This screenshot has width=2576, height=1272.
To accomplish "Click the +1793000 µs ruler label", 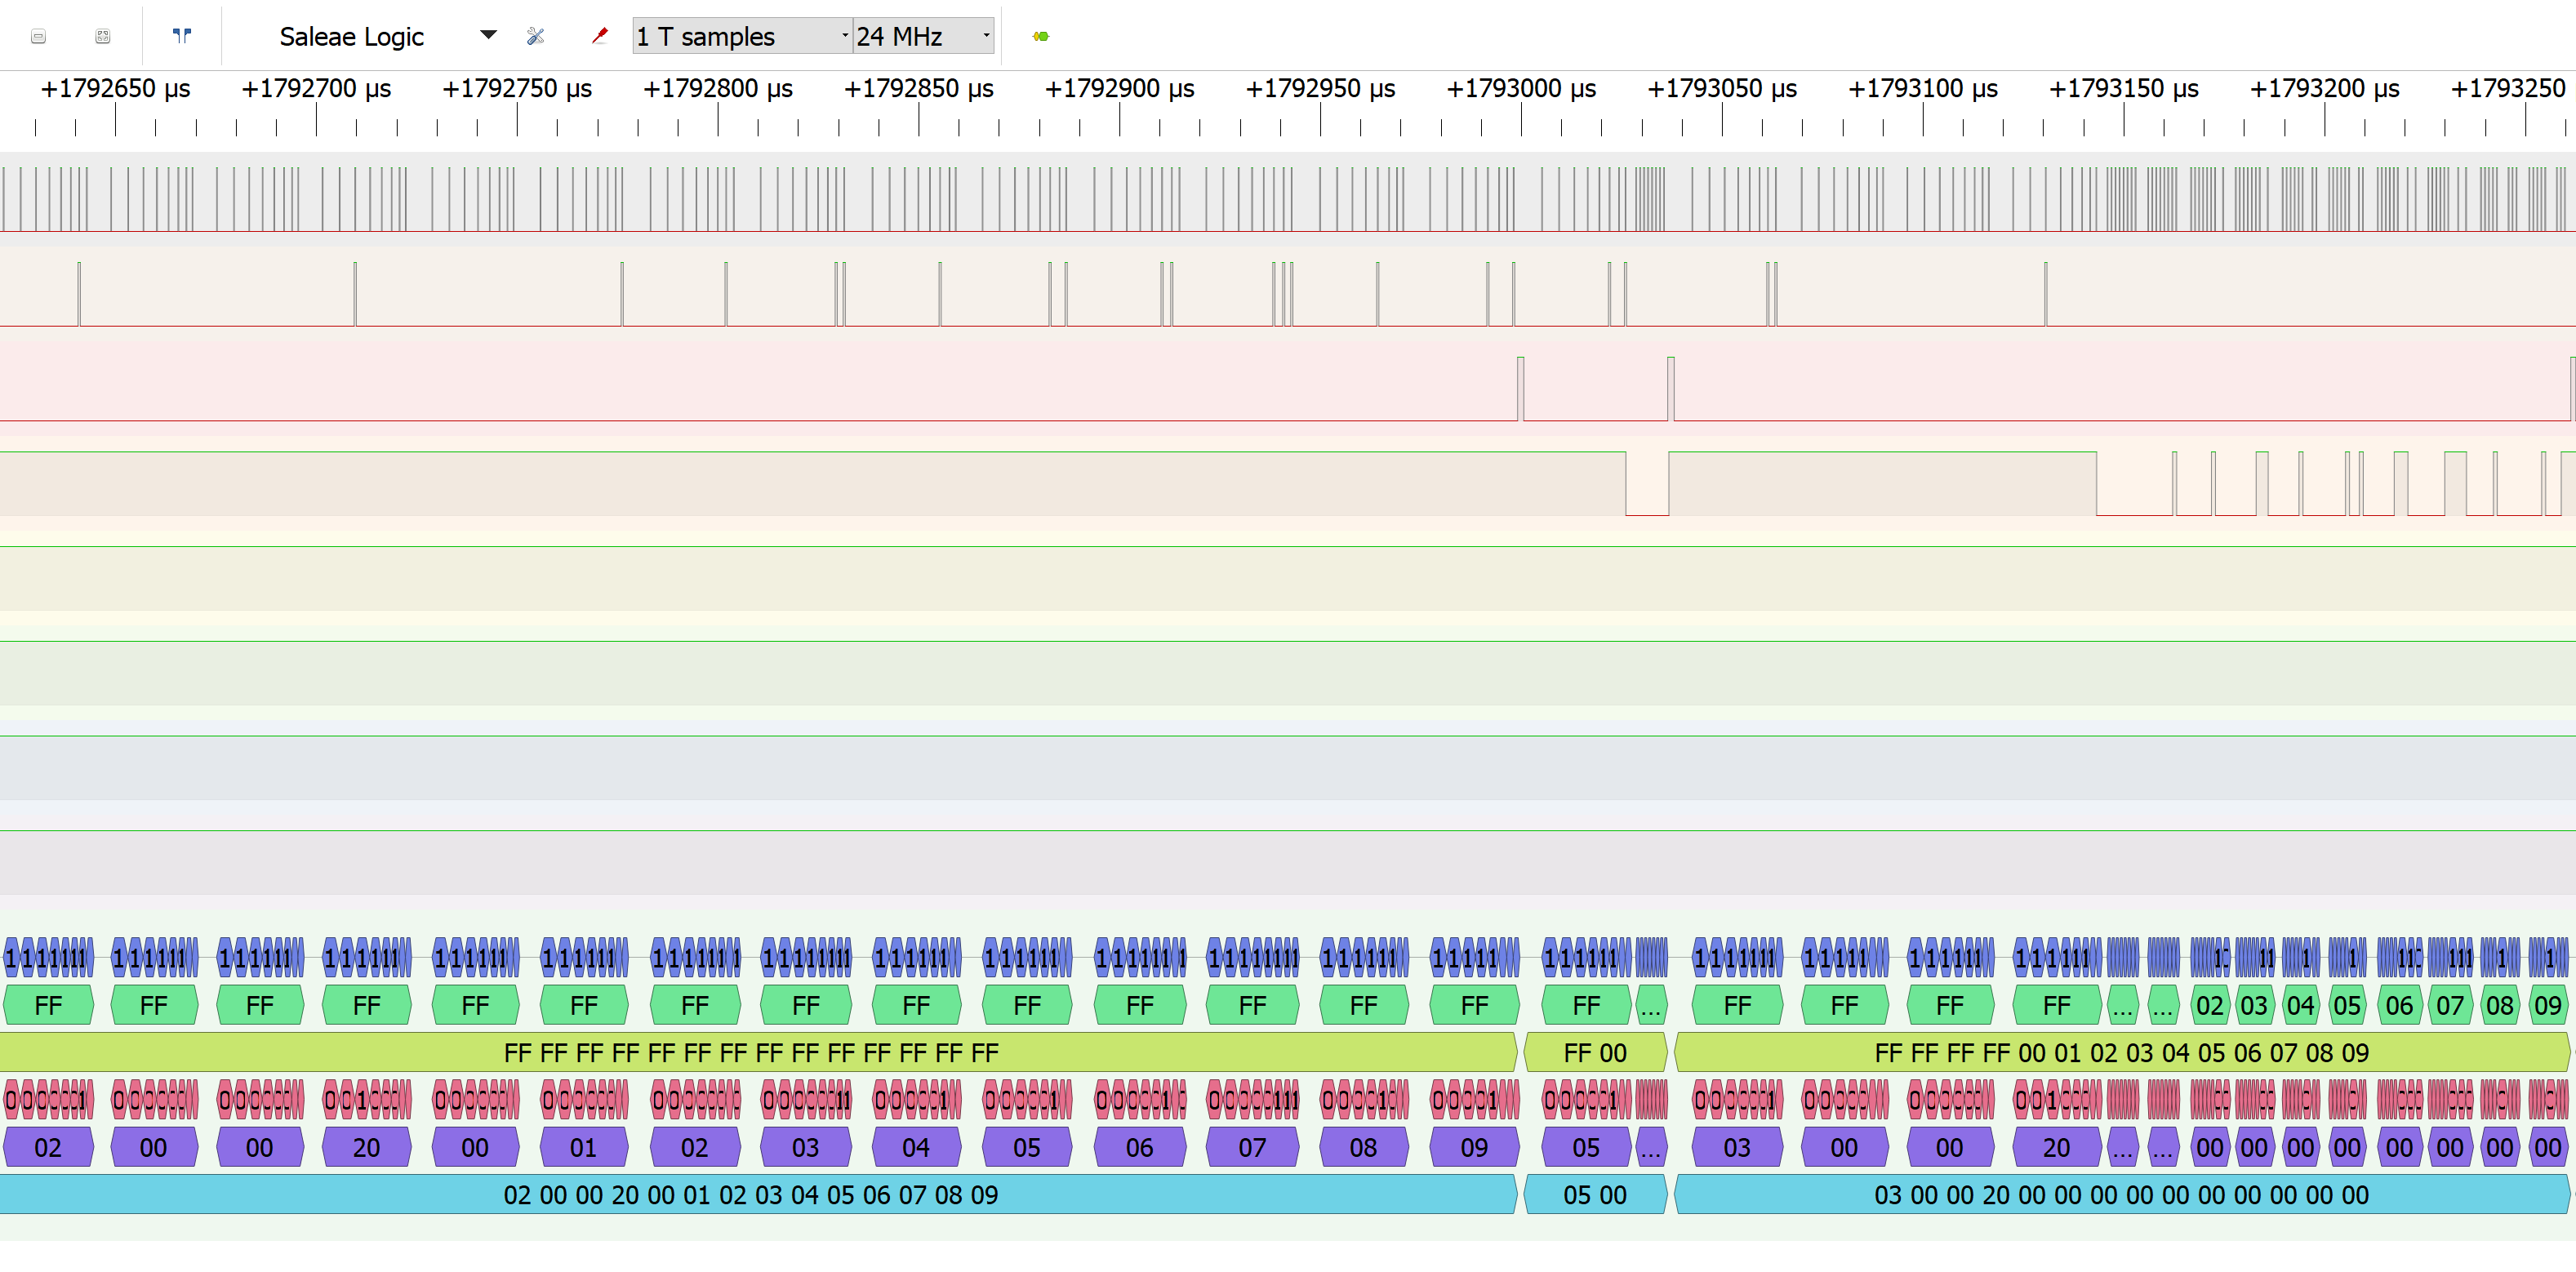I will tap(1521, 89).
